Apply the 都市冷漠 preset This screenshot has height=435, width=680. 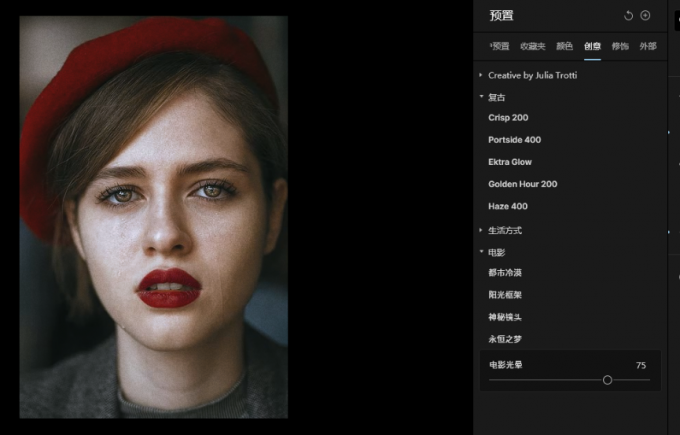[x=505, y=273]
